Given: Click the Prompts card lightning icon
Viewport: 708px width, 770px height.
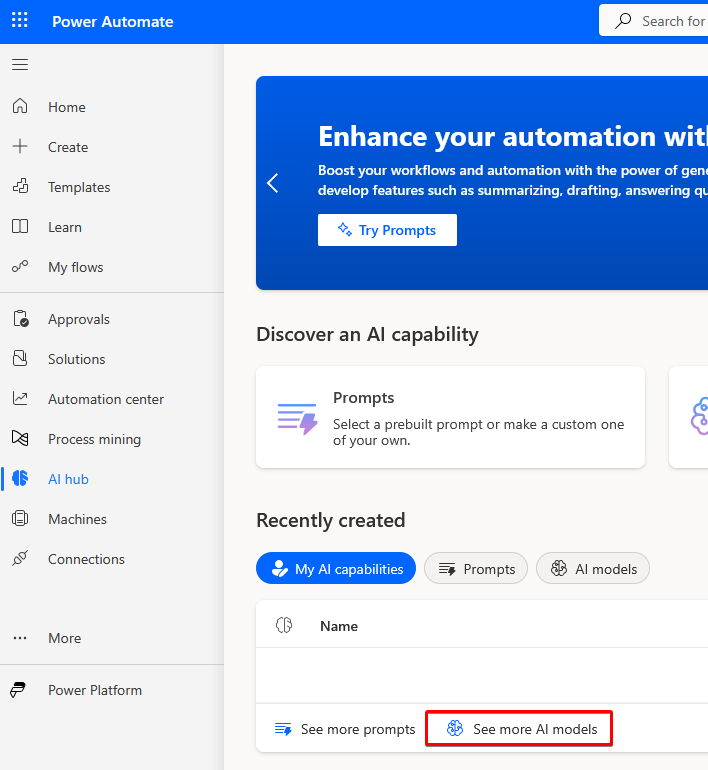Looking at the screenshot, I should click(298, 419).
